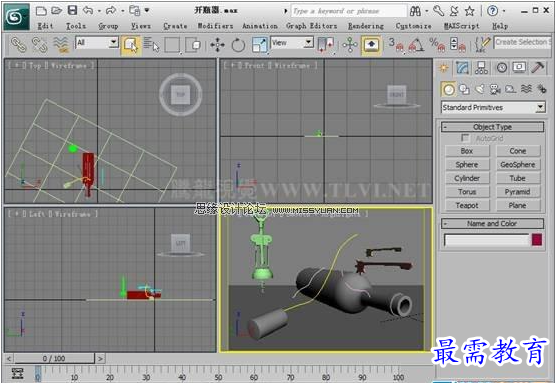
Task: Toggle Angle Snap
Action: [x=416, y=45]
